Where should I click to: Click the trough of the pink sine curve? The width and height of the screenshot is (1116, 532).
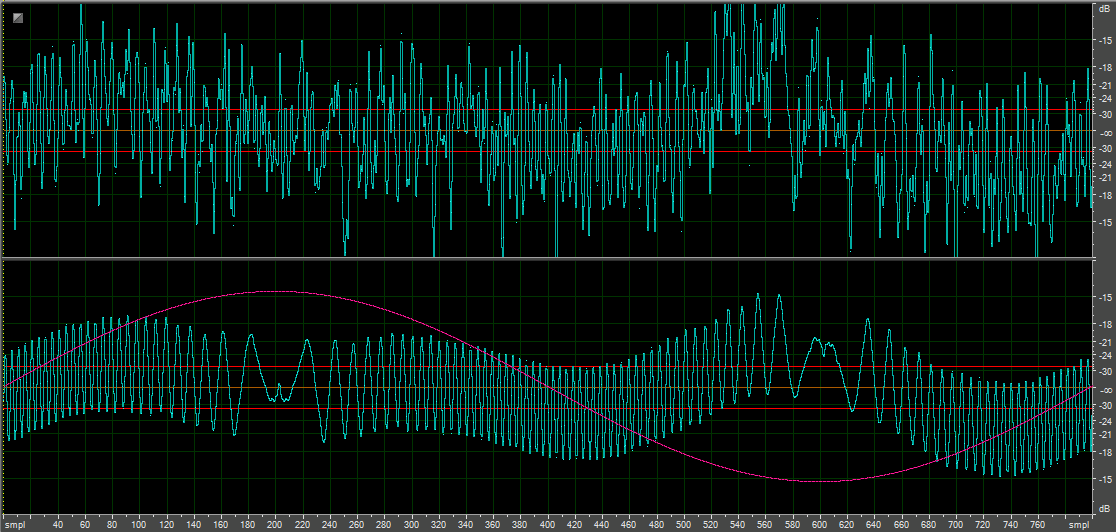(x=820, y=481)
